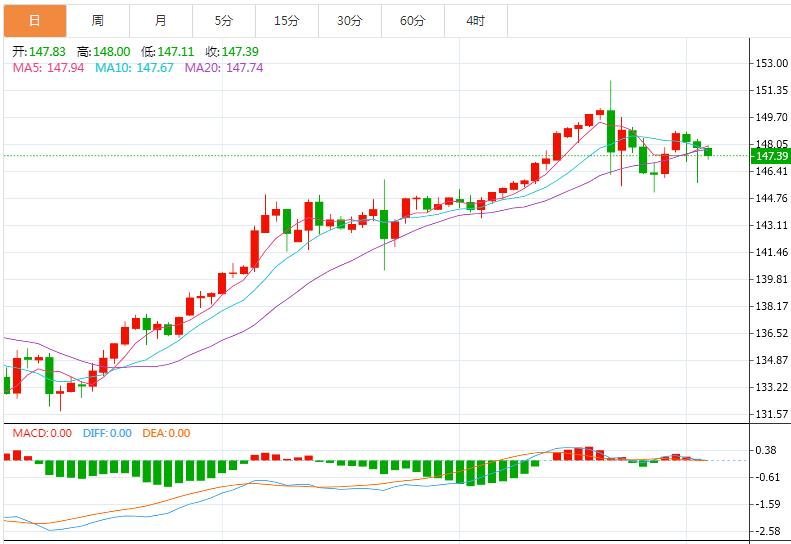Click the 0.38 MACD axis label
Image resolution: width=791 pixels, height=544 pixels.
[767, 450]
